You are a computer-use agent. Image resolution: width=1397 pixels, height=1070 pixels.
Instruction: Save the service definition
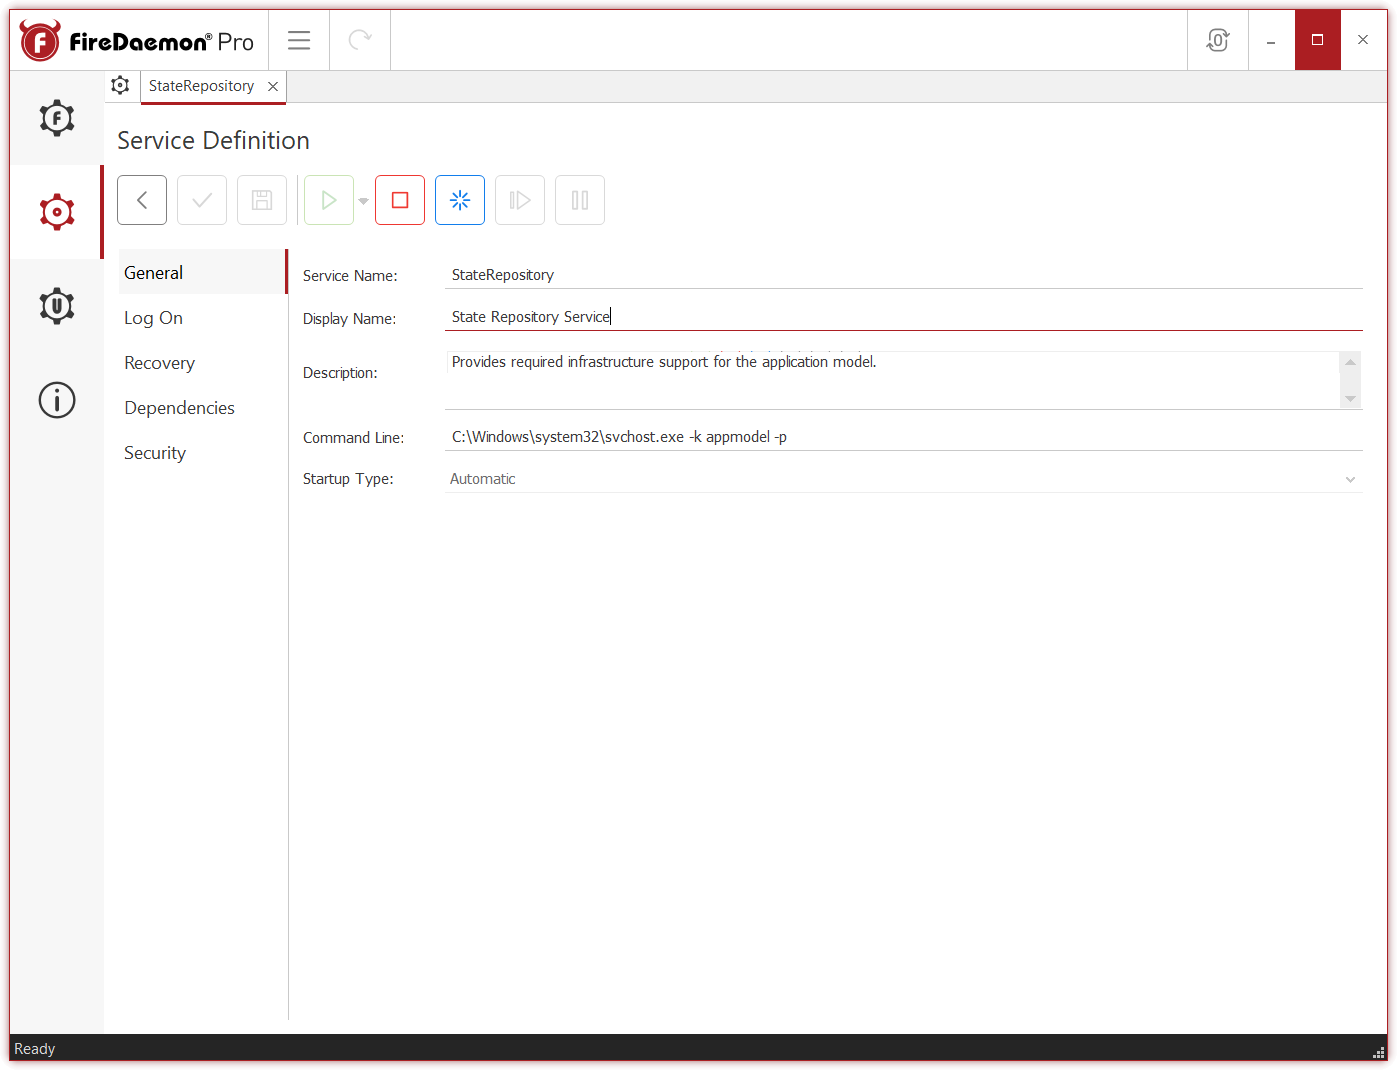pyautogui.click(x=261, y=199)
